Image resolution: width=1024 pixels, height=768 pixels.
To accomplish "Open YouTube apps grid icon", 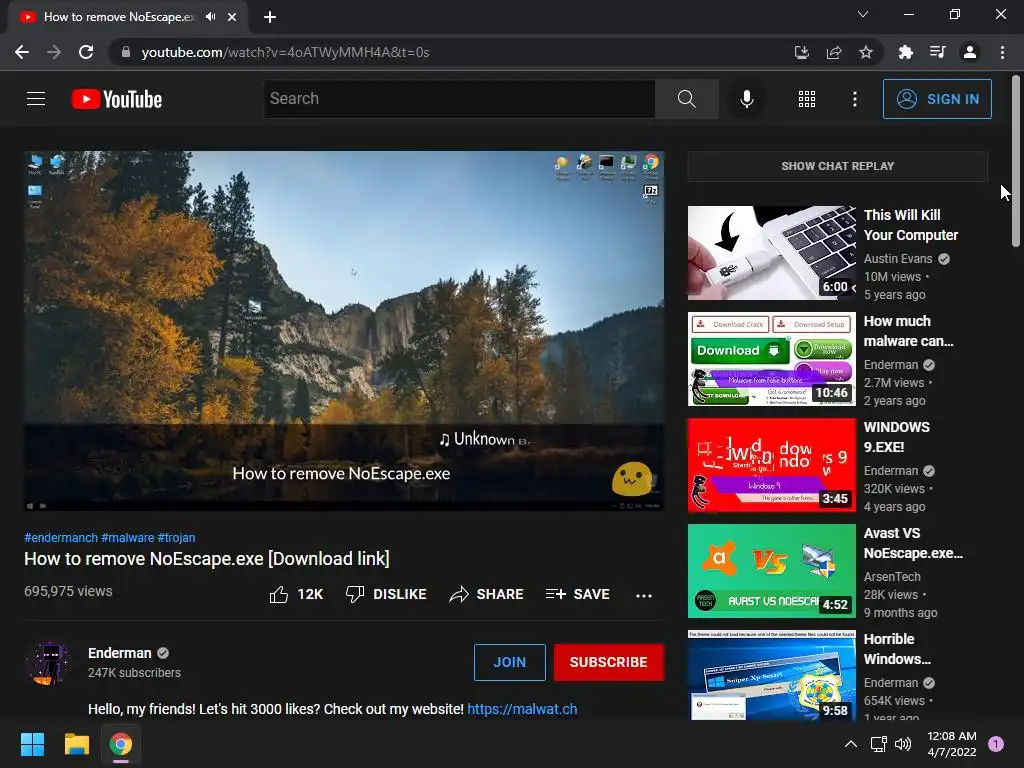I will [807, 99].
